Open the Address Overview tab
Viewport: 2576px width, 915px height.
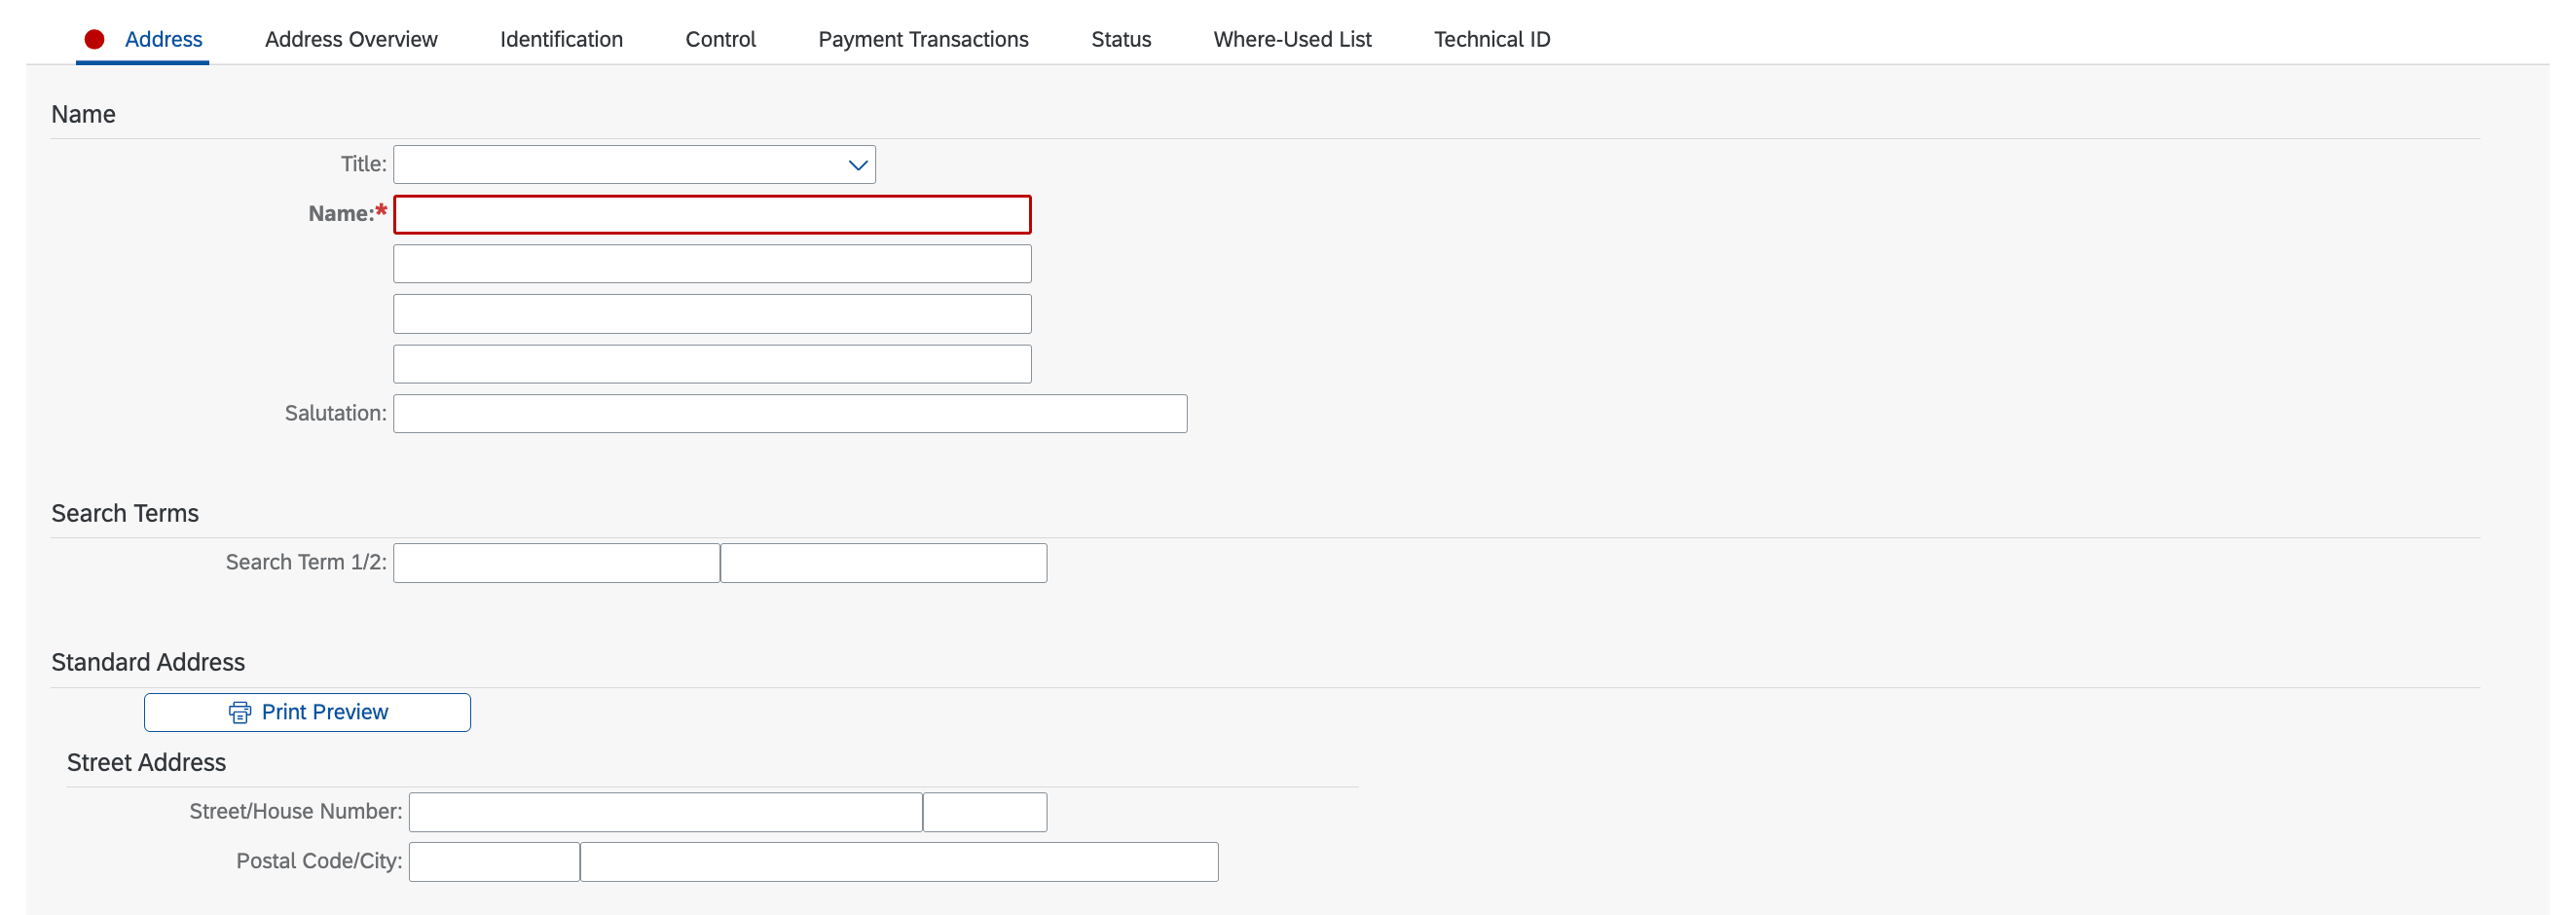(x=351, y=39)
